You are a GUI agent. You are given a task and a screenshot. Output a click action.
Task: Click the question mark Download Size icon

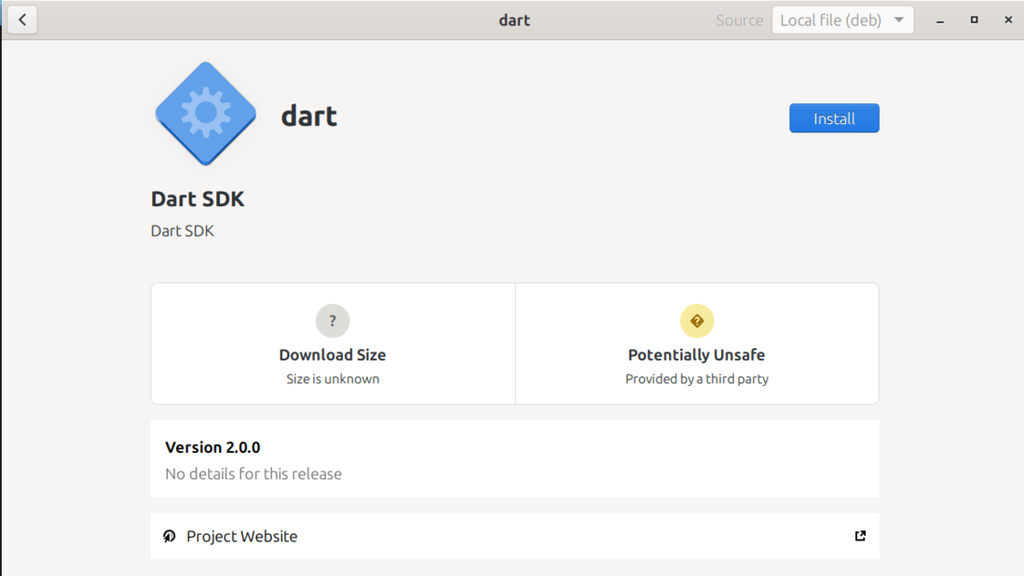tap(332, 321)
